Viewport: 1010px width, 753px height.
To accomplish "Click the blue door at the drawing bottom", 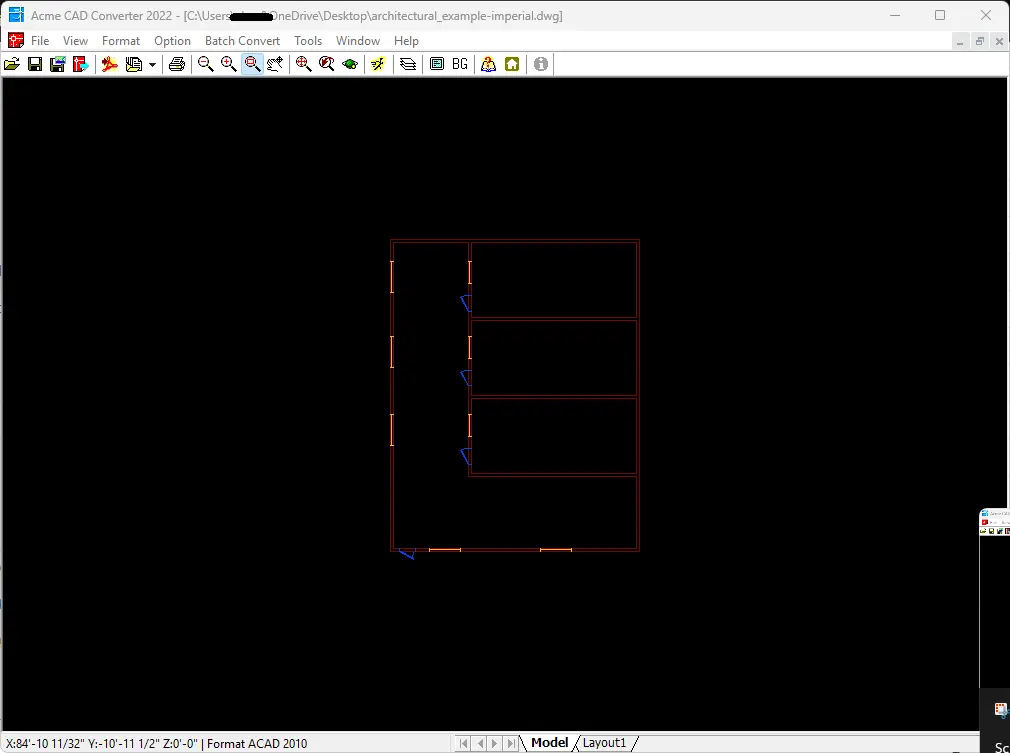I will coord(407,553).
